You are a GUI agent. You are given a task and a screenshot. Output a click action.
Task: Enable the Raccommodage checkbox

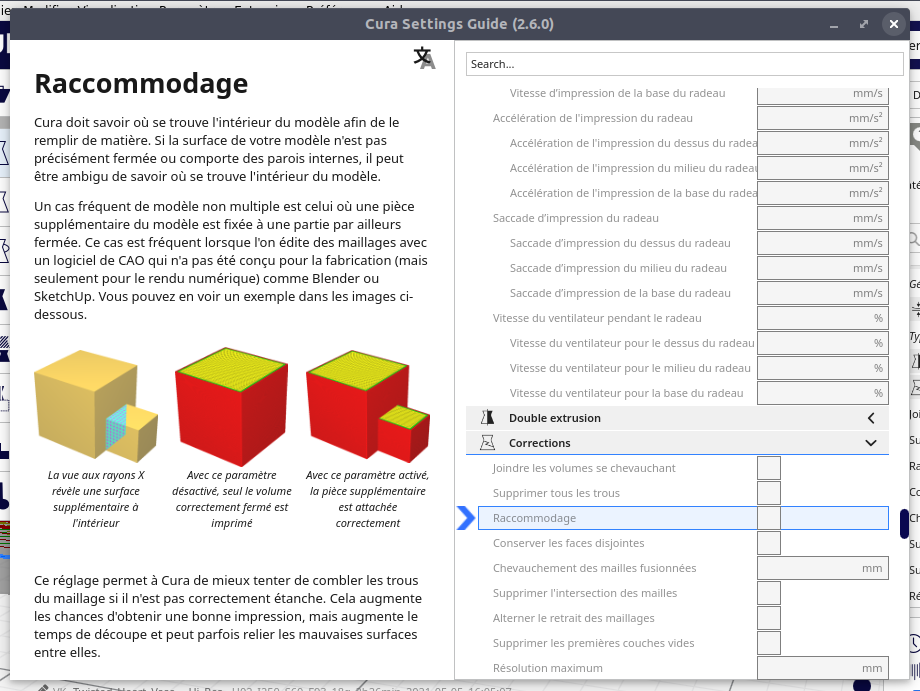tap(769, 518)
